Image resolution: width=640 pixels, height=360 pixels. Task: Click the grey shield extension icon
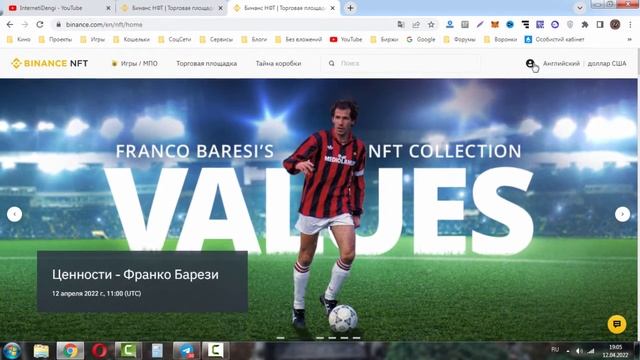click(x=570, y=24)
